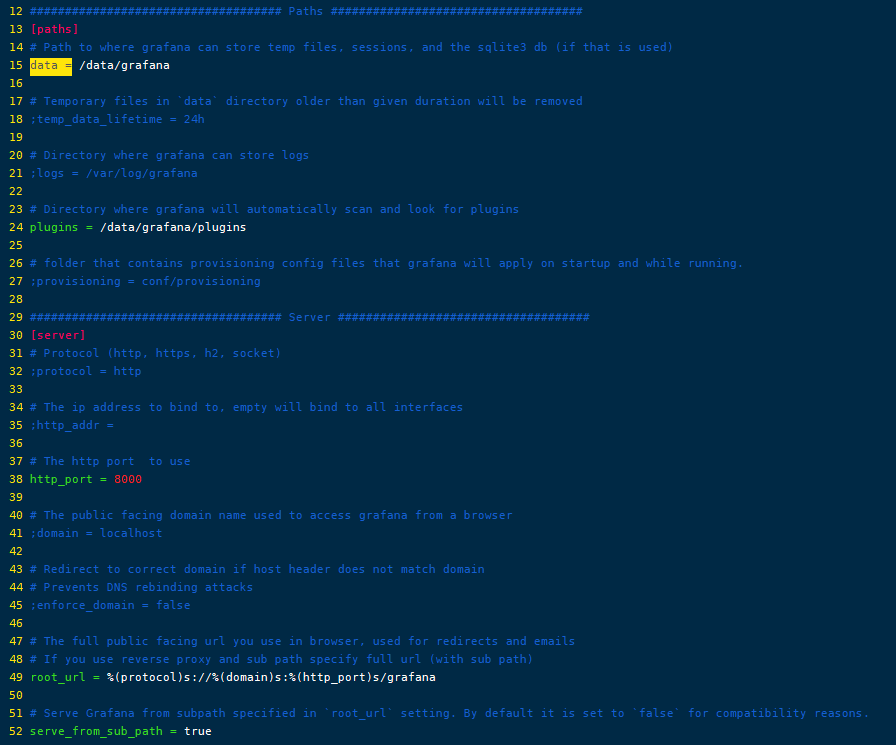The image size is (896, 745).
Task: Click the 'Temporary files in data directory' comment
Action: (x=306, y=101)
